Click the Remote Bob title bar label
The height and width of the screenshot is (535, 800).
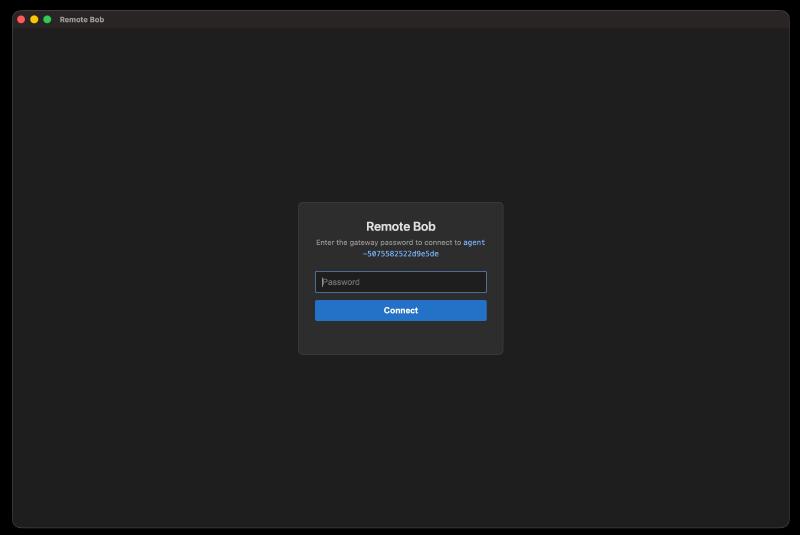(x=82, y=19)
